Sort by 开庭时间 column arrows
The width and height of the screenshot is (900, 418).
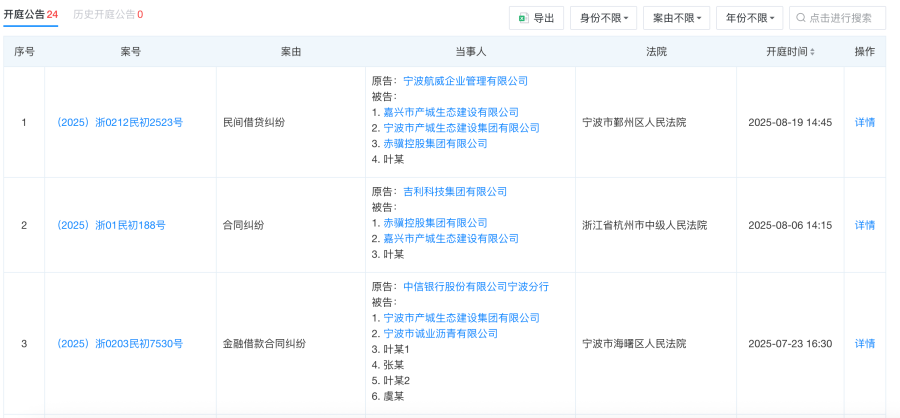pyautogui.click(x=812, y=52)
